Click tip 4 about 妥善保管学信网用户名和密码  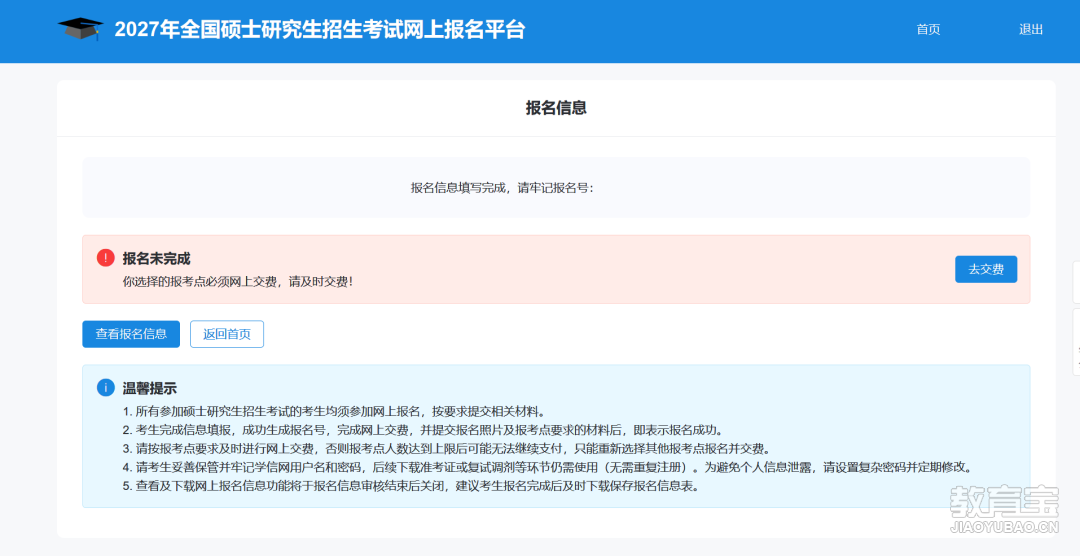click(549, 467)
